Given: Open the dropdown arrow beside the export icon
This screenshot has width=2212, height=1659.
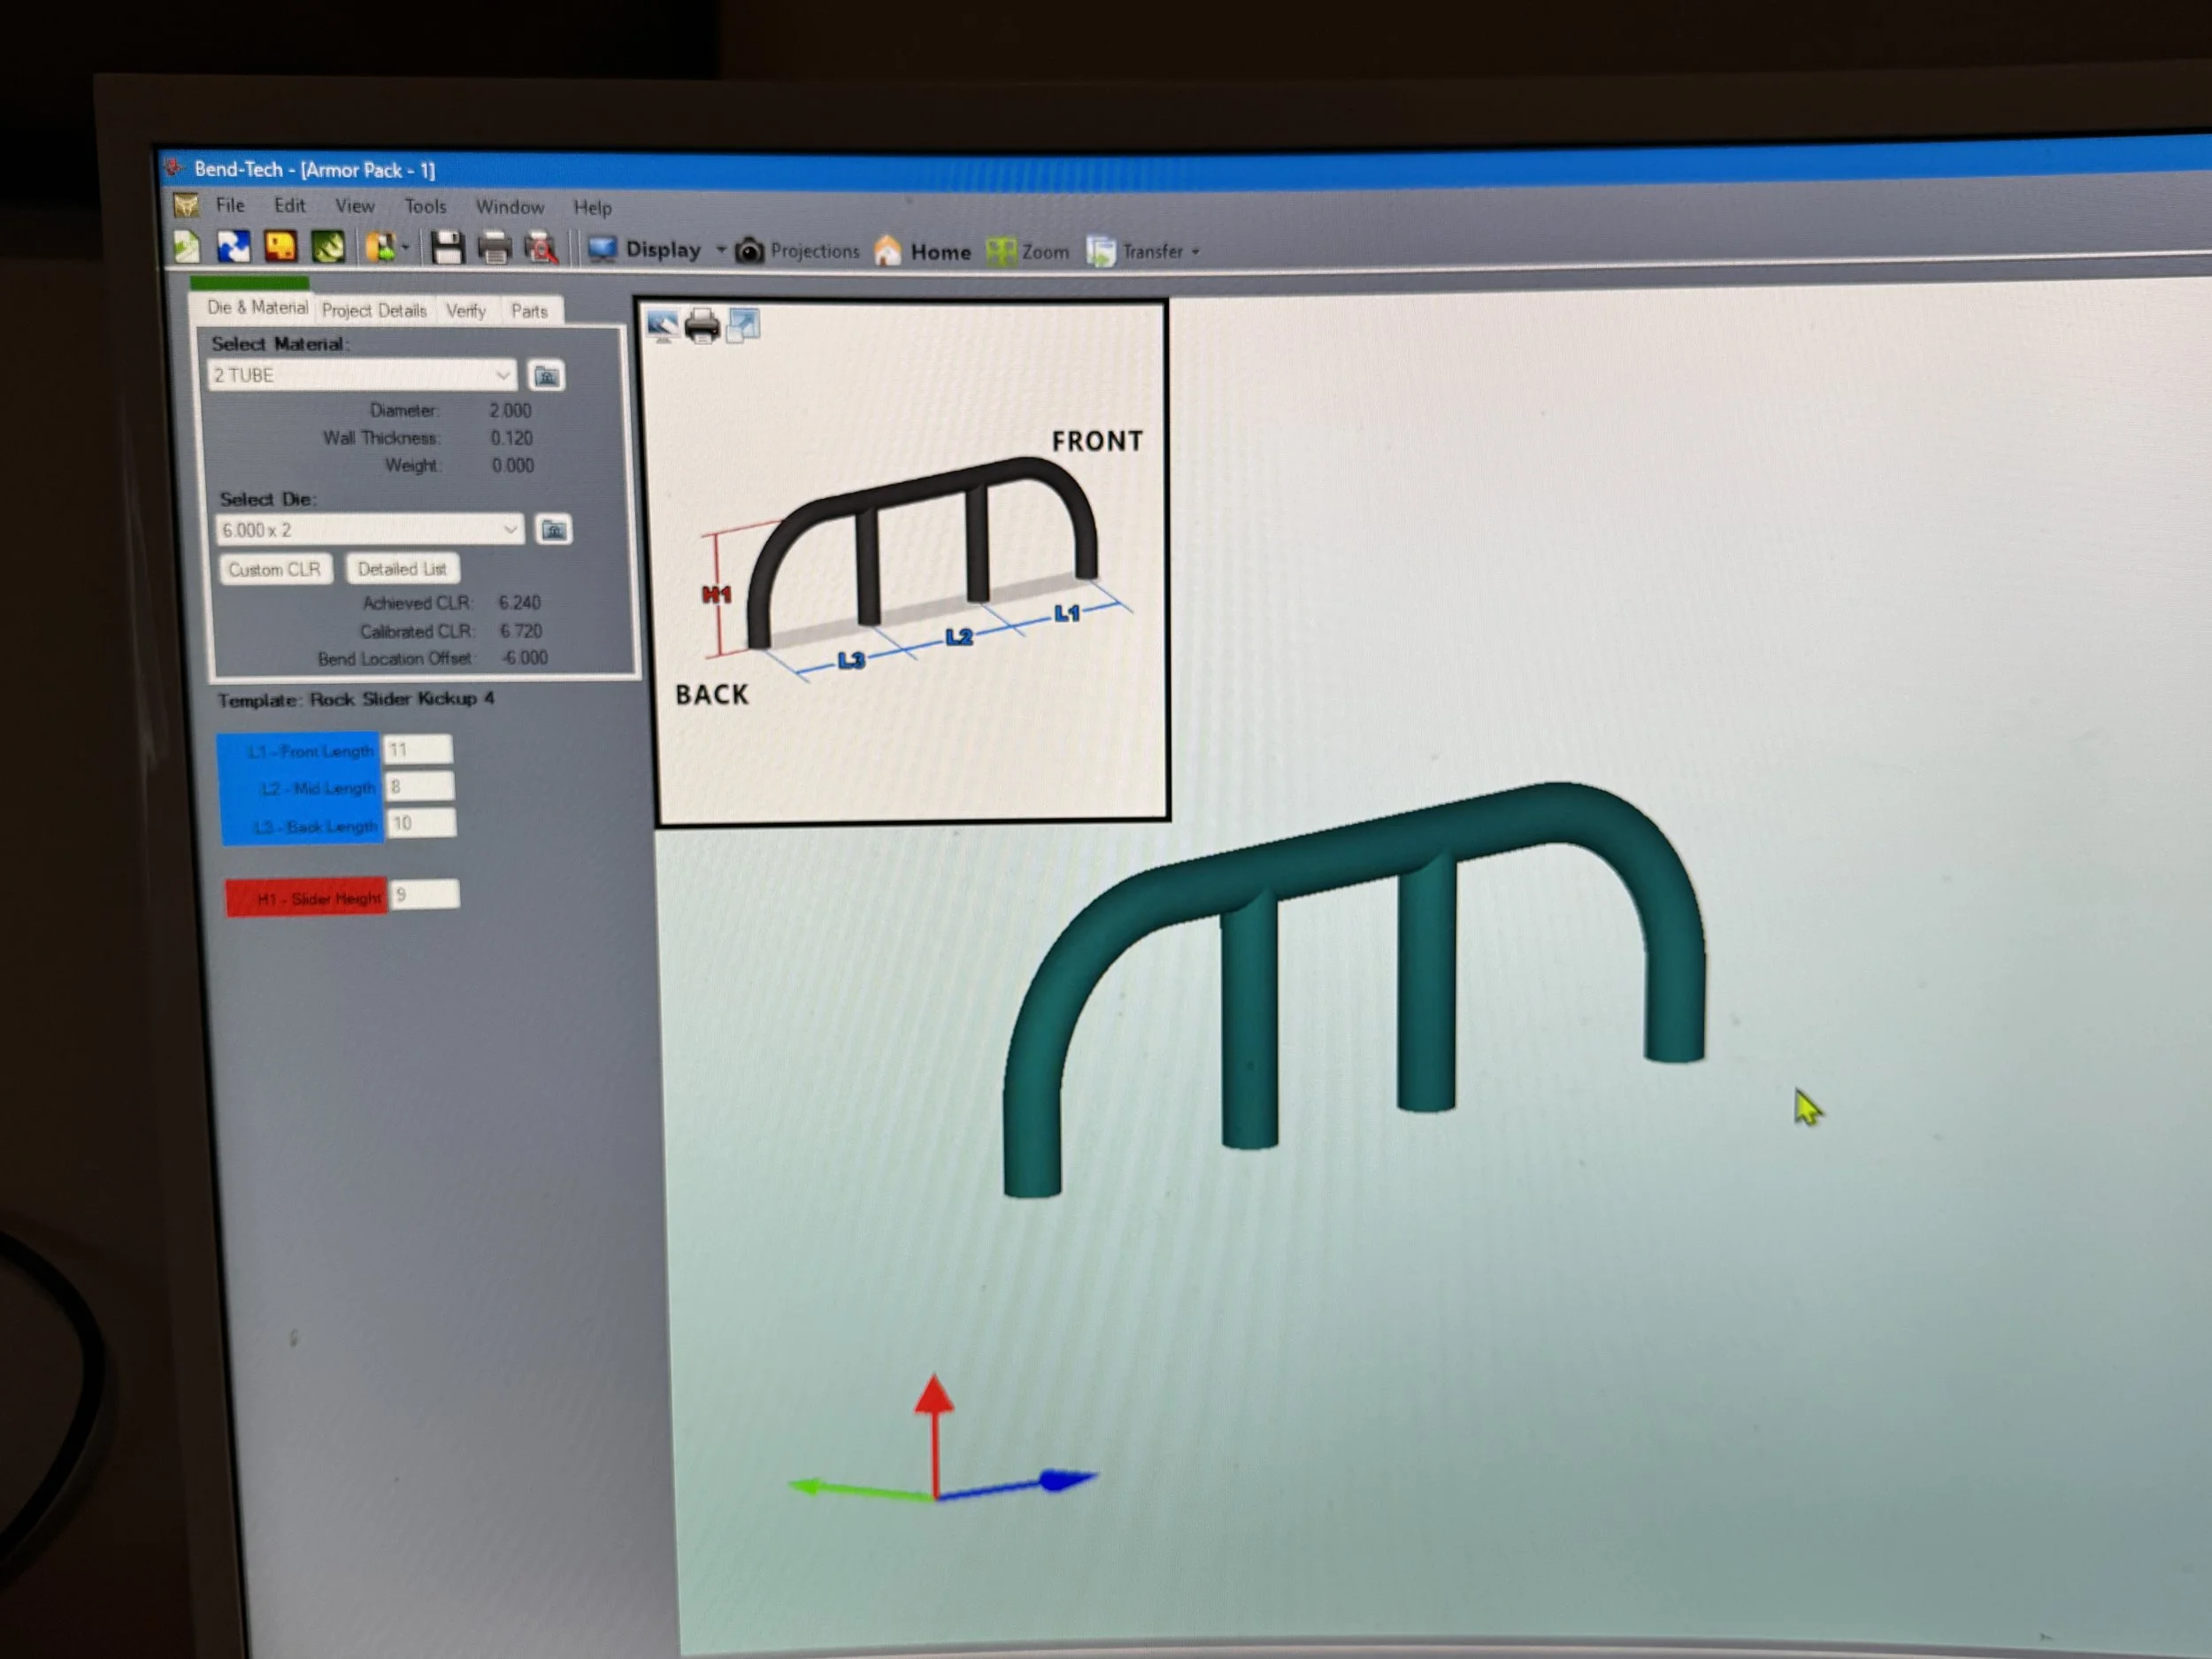Looking at the screenshot, I should (406, 247).
